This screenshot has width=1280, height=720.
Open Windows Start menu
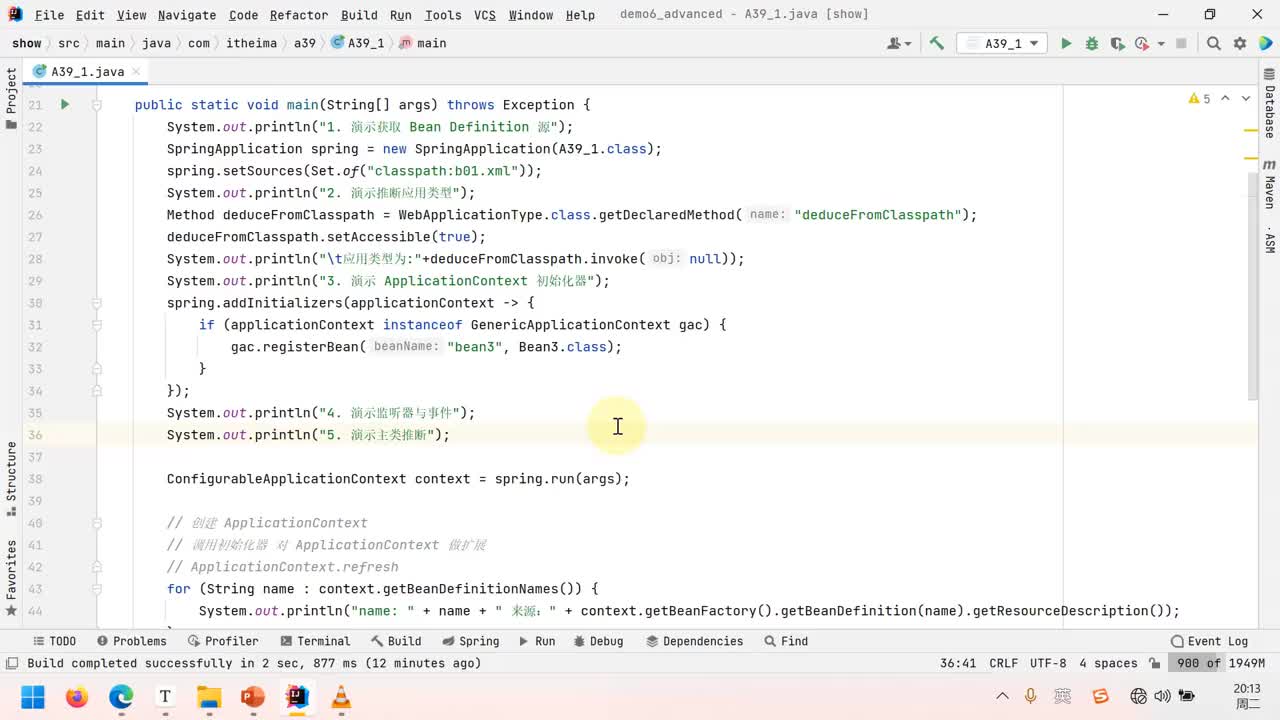33,697
